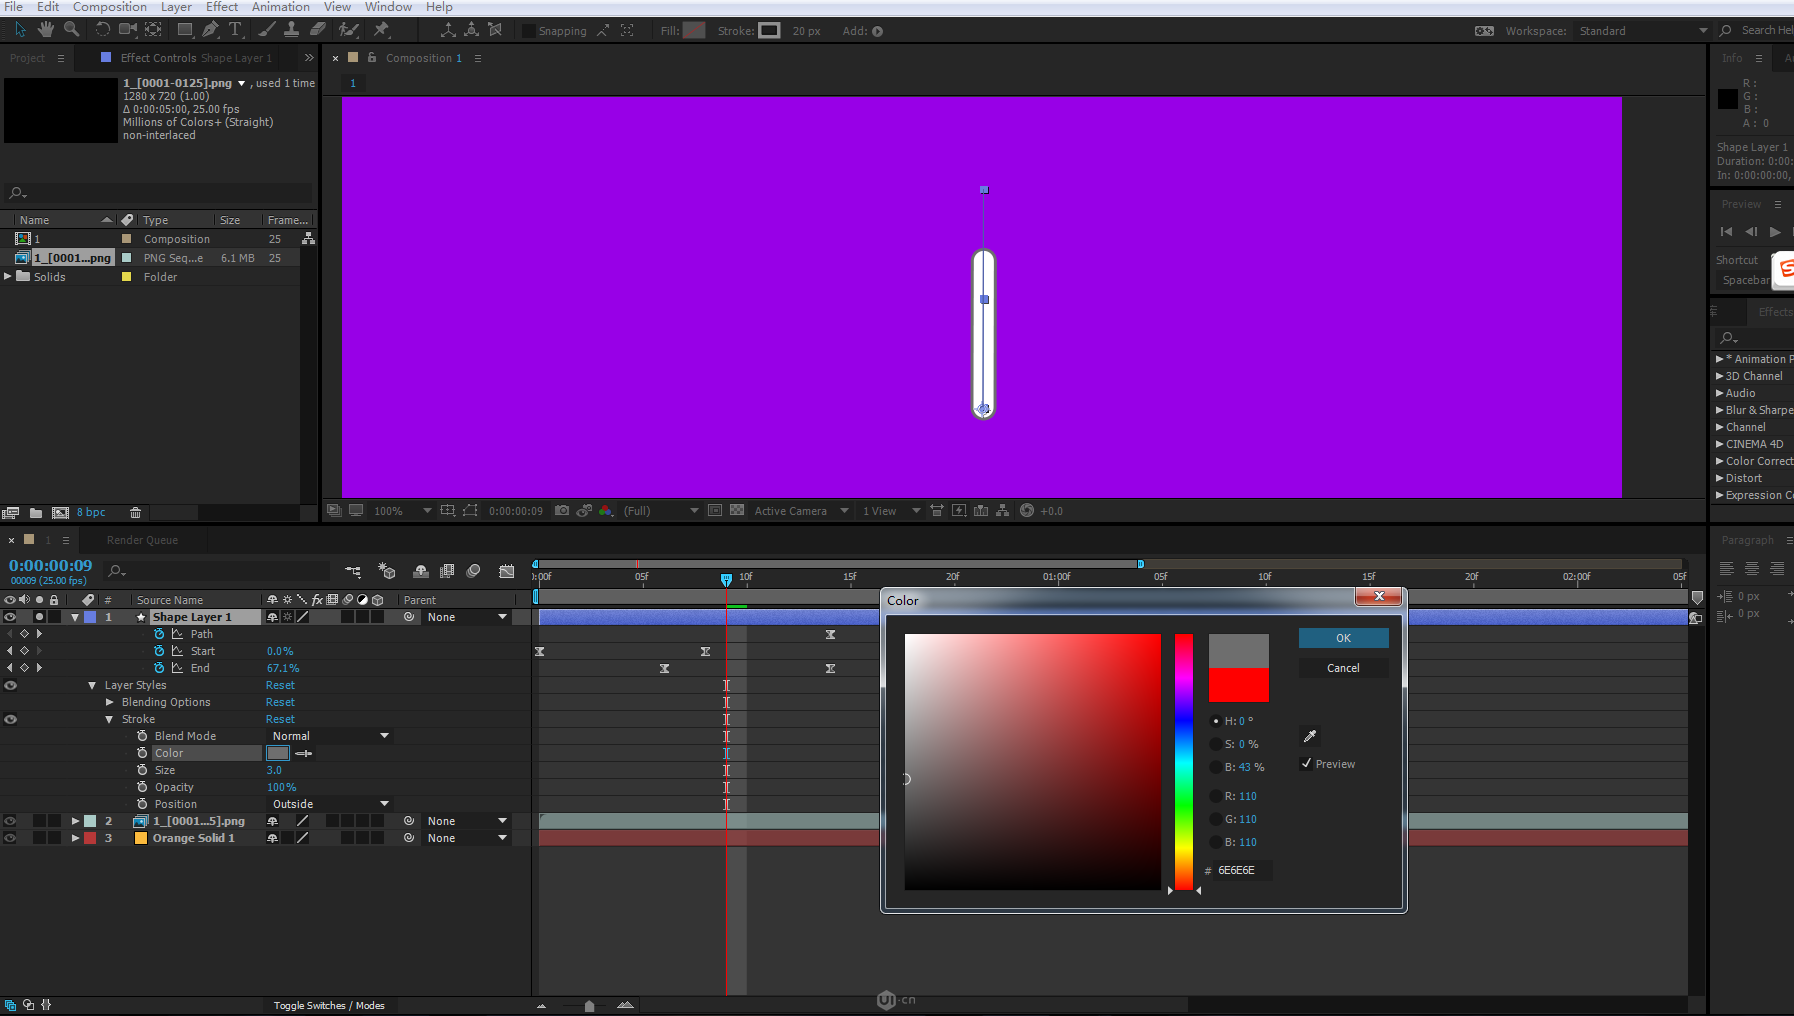
Task: Click the trash icon in Project panel
Action: pyautogui.click(x=135, y=513)
